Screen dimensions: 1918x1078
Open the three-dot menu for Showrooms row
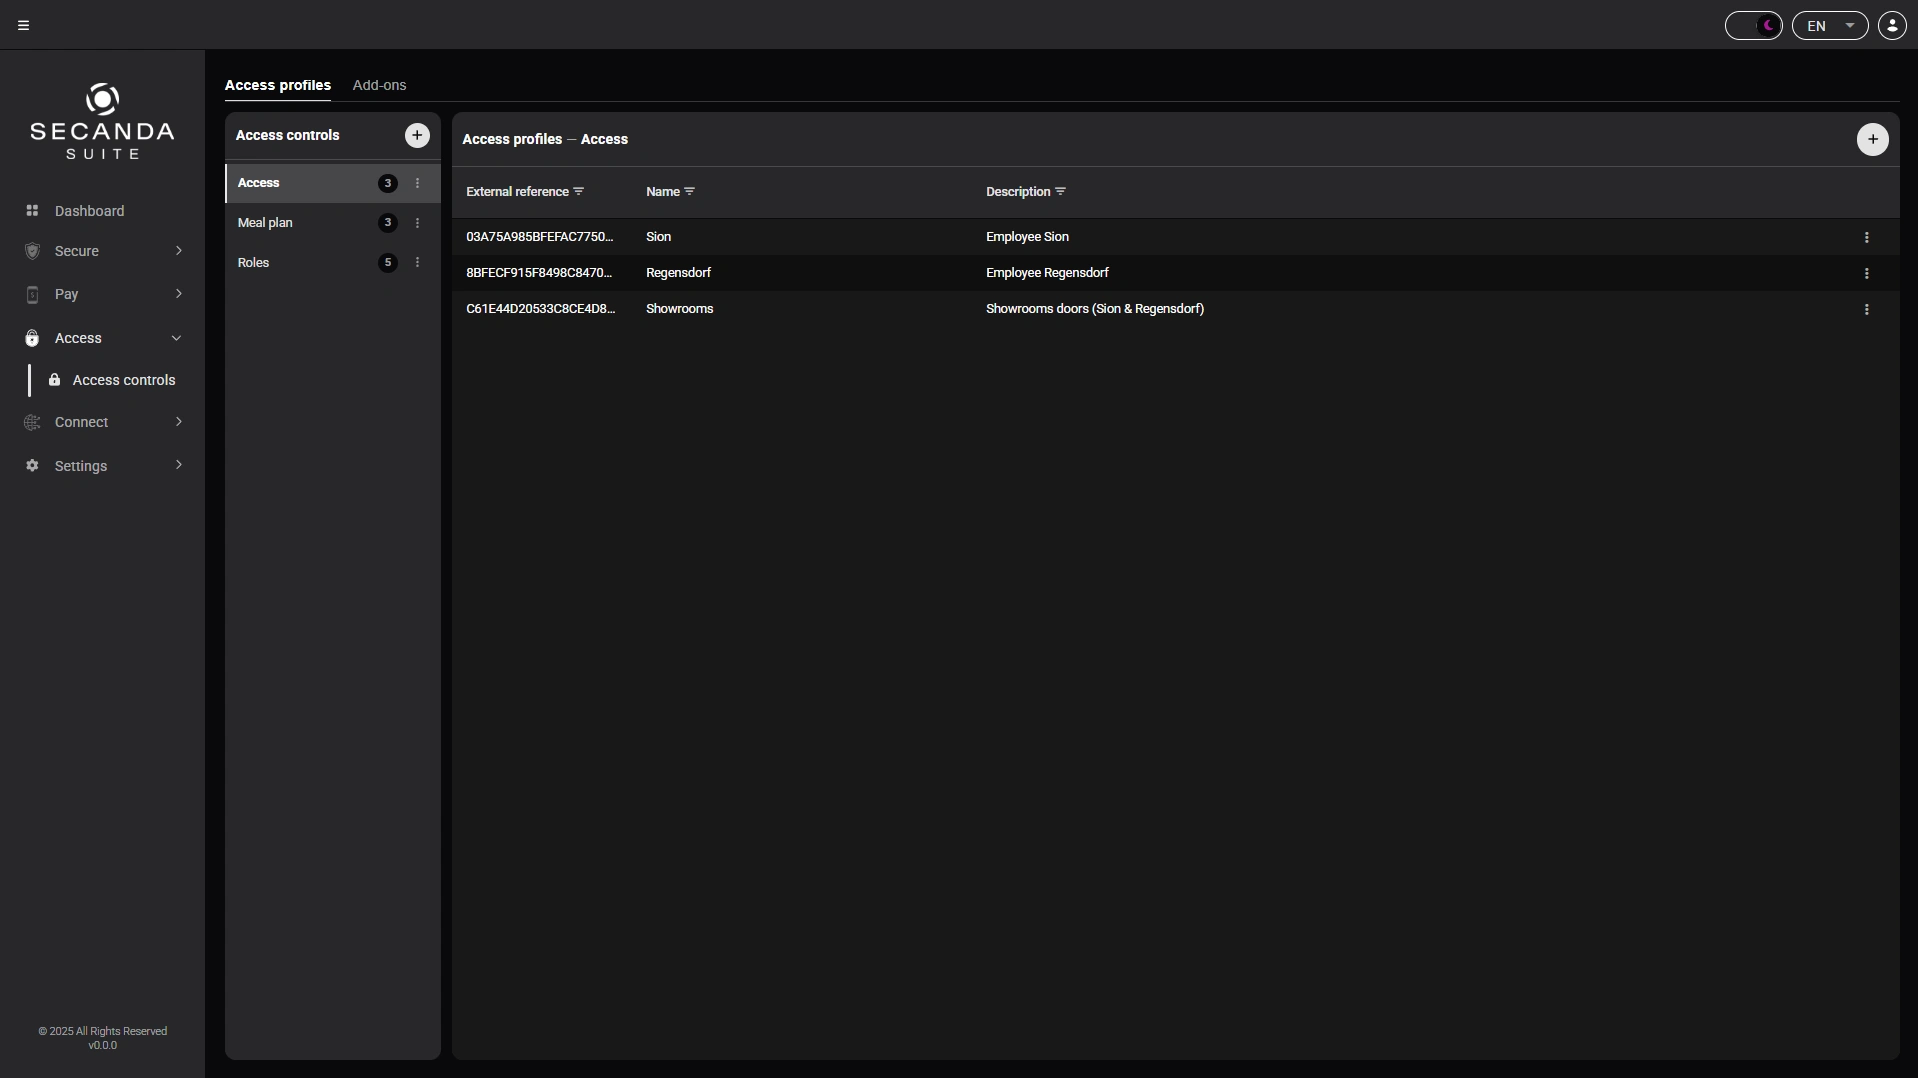click(1866, 309)
